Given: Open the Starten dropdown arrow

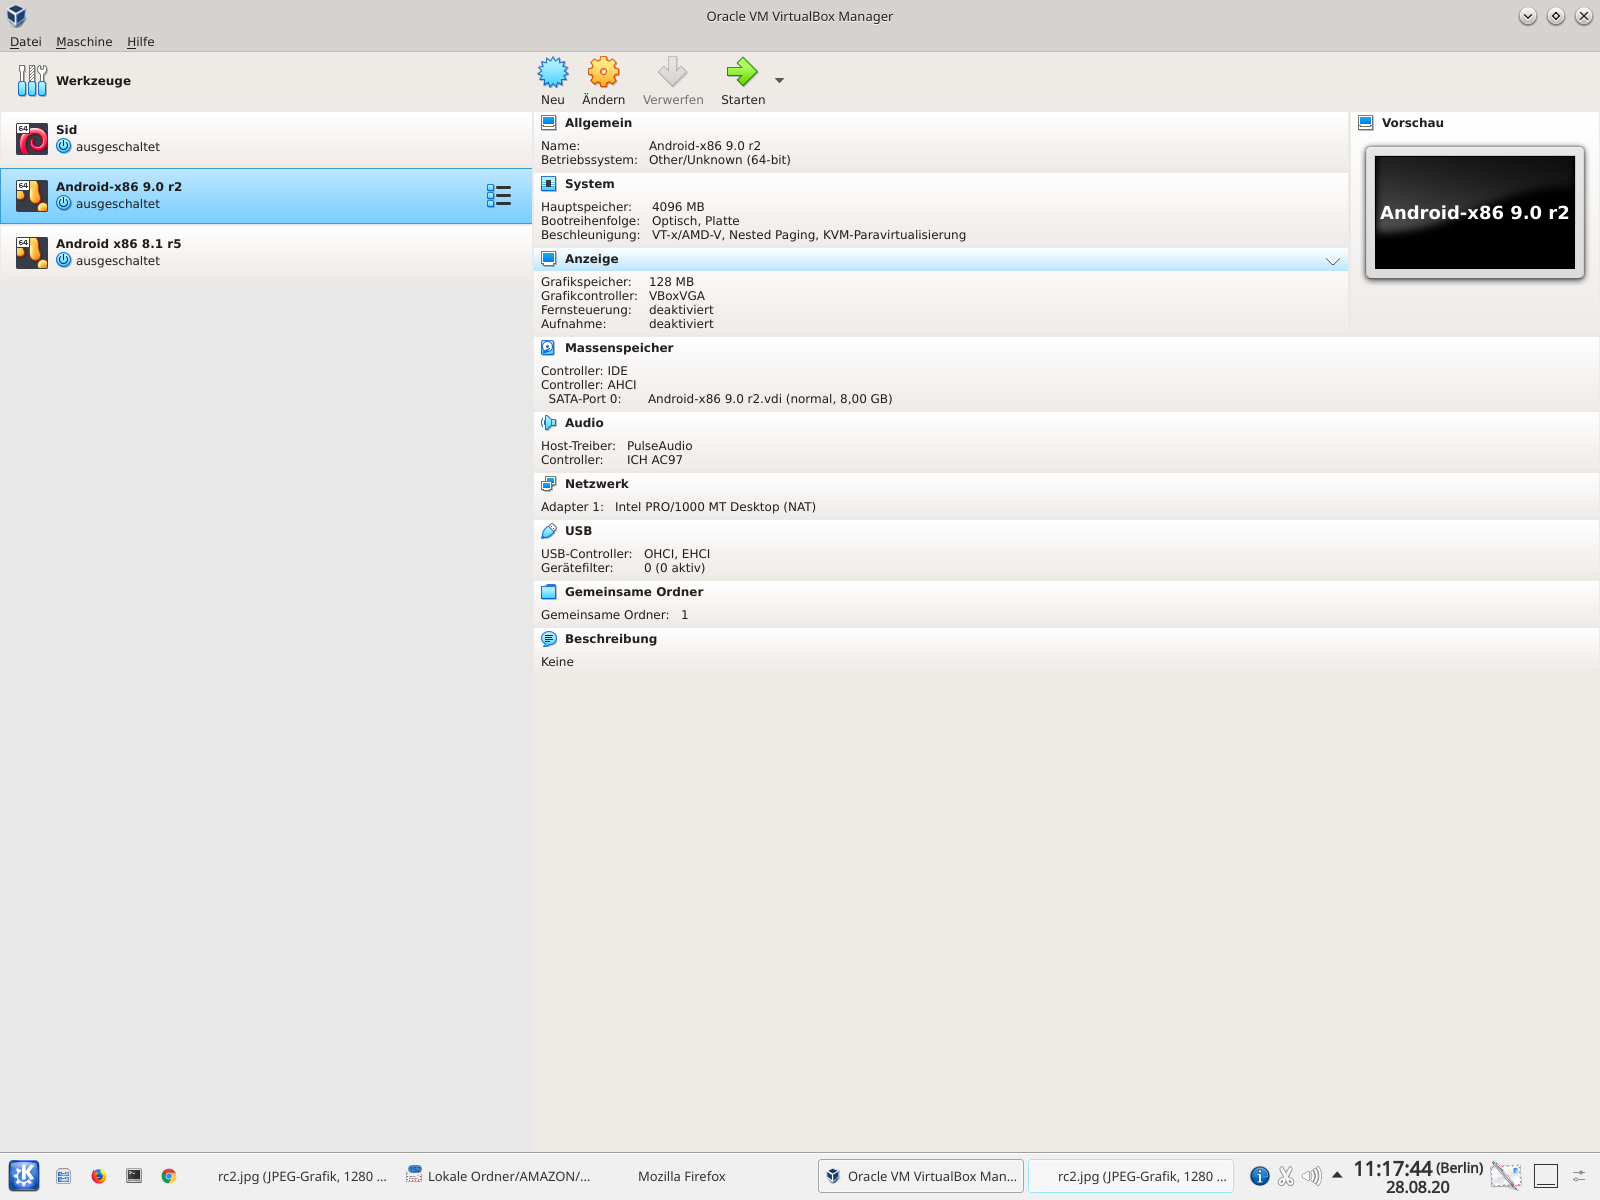Looking at the screenshot, I should [x=780, y=80].
